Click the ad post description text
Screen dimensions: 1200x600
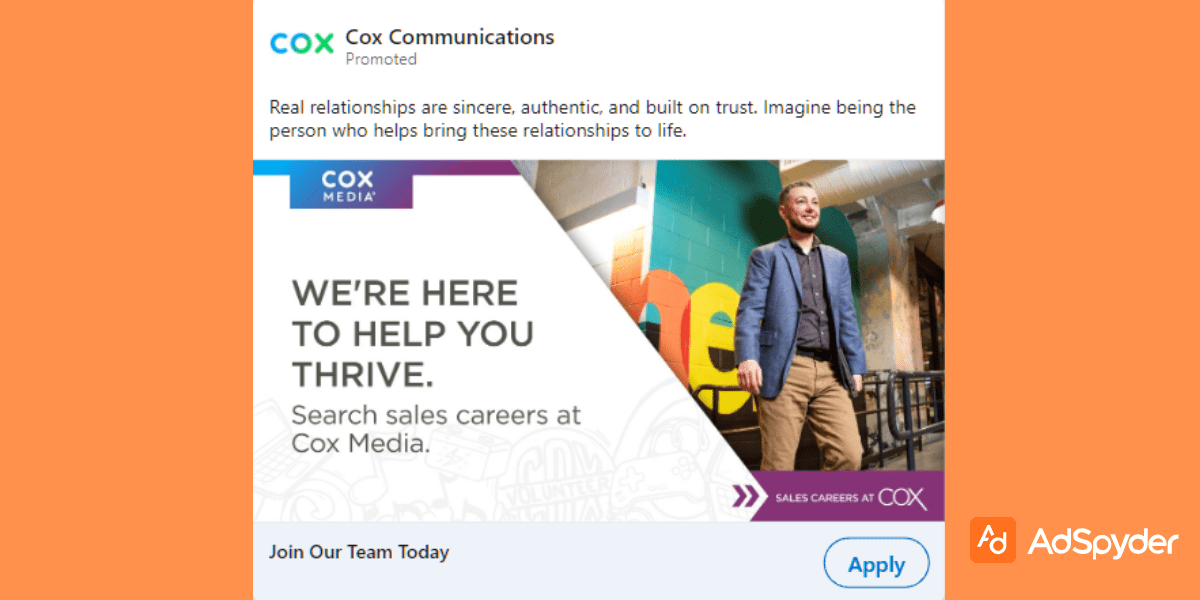pos(592,119)
